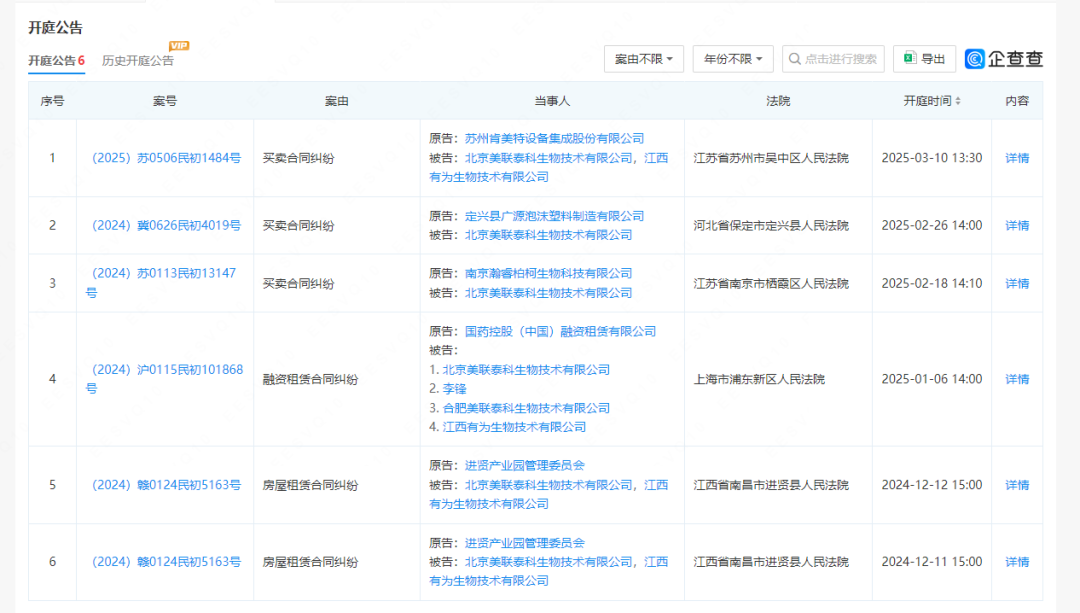The image size is (1080, 613).
Task: Open the 年份不限 dropdown filter
Action: (x=733, y=59)
